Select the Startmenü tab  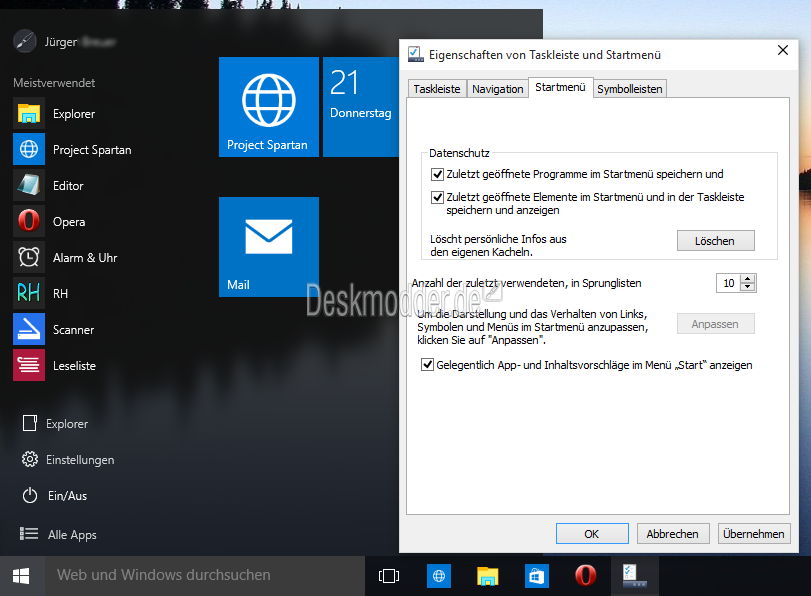[x=560, y=87]
